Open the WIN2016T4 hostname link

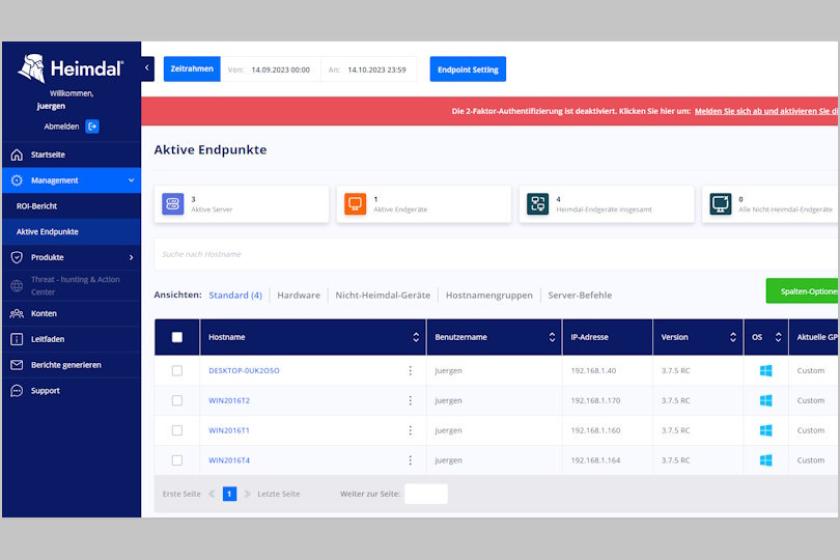(229, 460)
